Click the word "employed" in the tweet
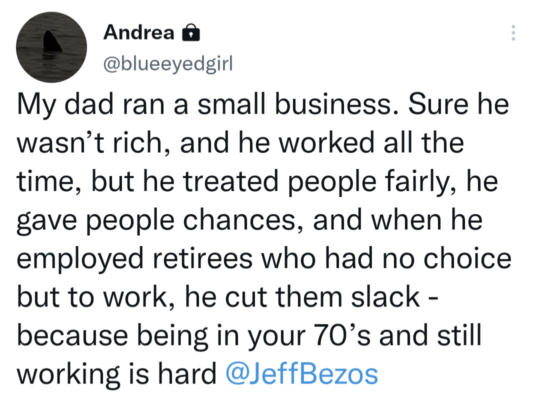Screen dimensions: 540x400 click(x=80, y=259)
